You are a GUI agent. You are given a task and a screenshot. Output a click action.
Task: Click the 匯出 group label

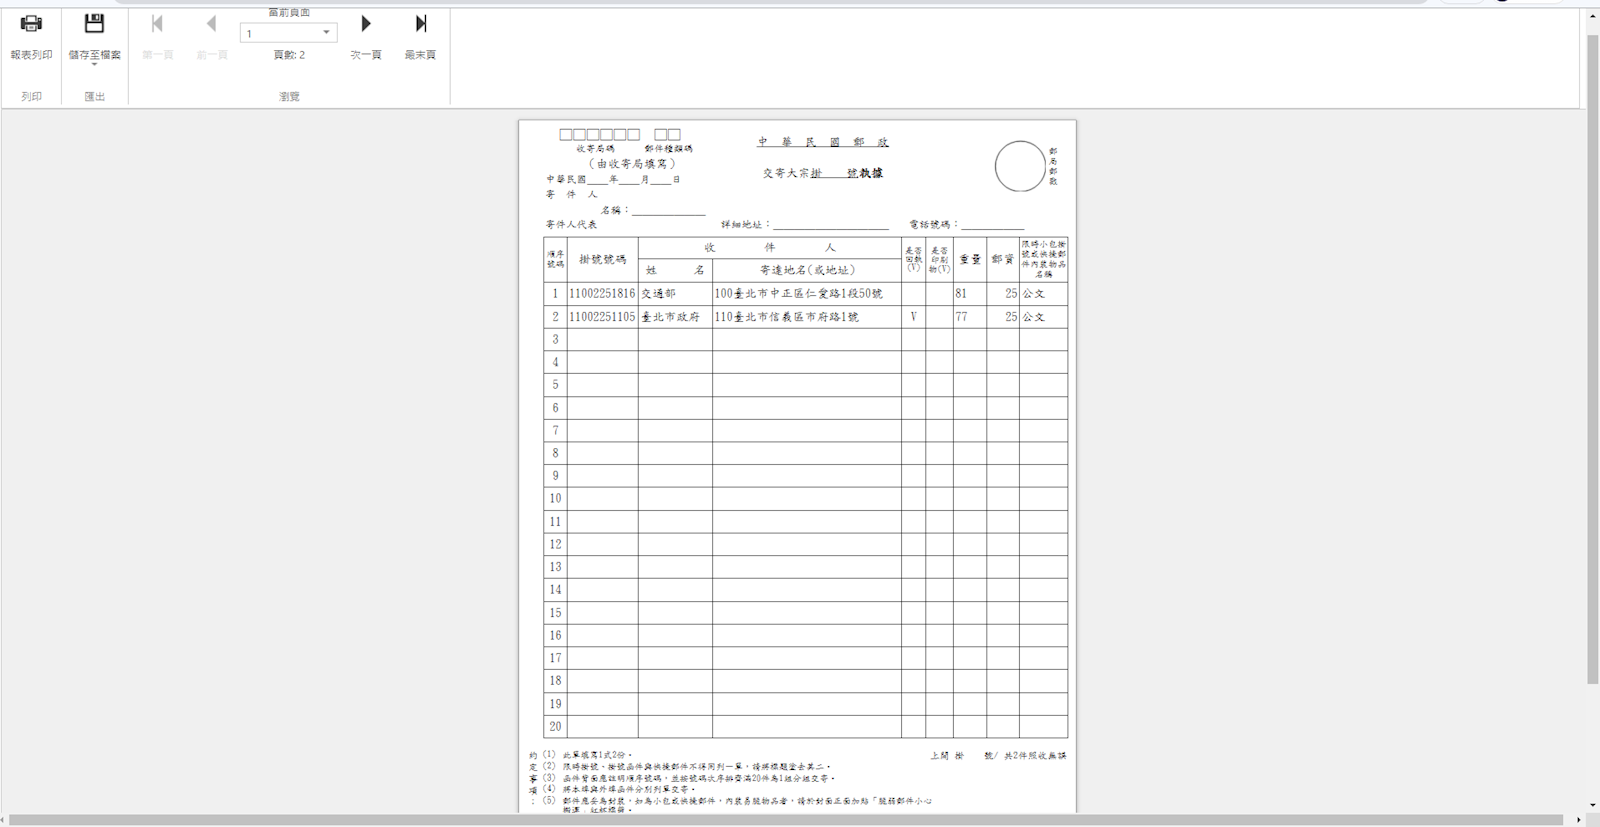point(94,97)
